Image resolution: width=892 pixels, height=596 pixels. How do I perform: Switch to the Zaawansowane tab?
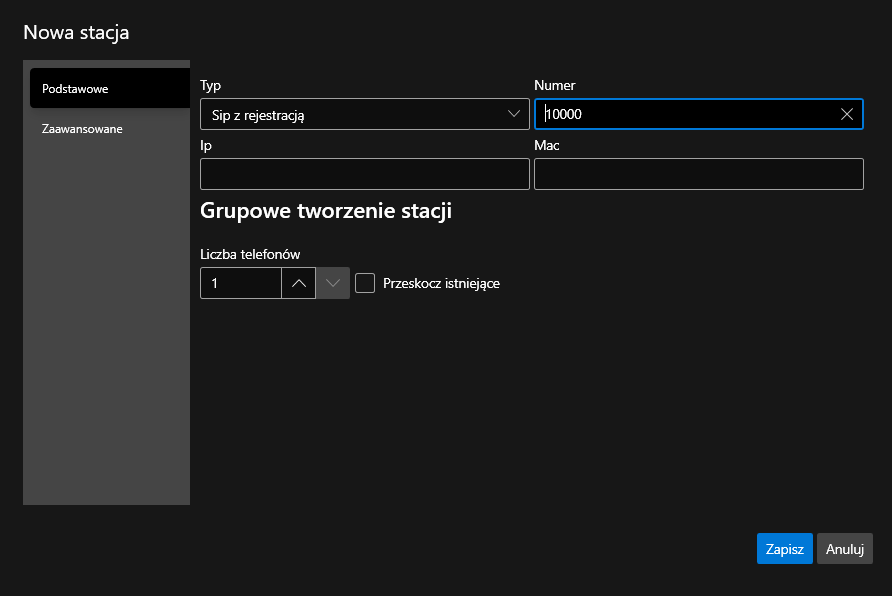click(x=82, y=128)
